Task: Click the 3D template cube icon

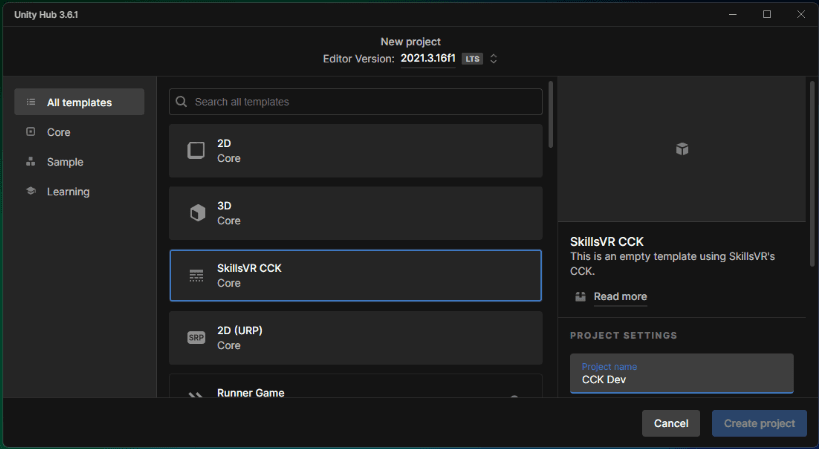Action: point(197,213)
